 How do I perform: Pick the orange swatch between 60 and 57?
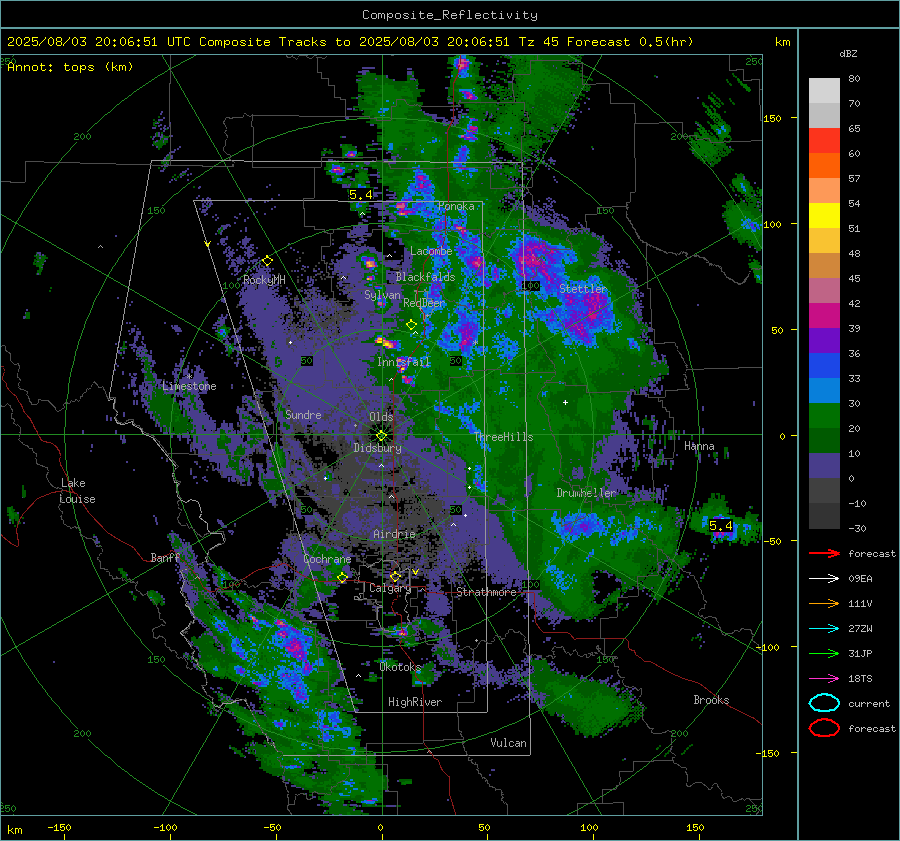coord(824,165)
